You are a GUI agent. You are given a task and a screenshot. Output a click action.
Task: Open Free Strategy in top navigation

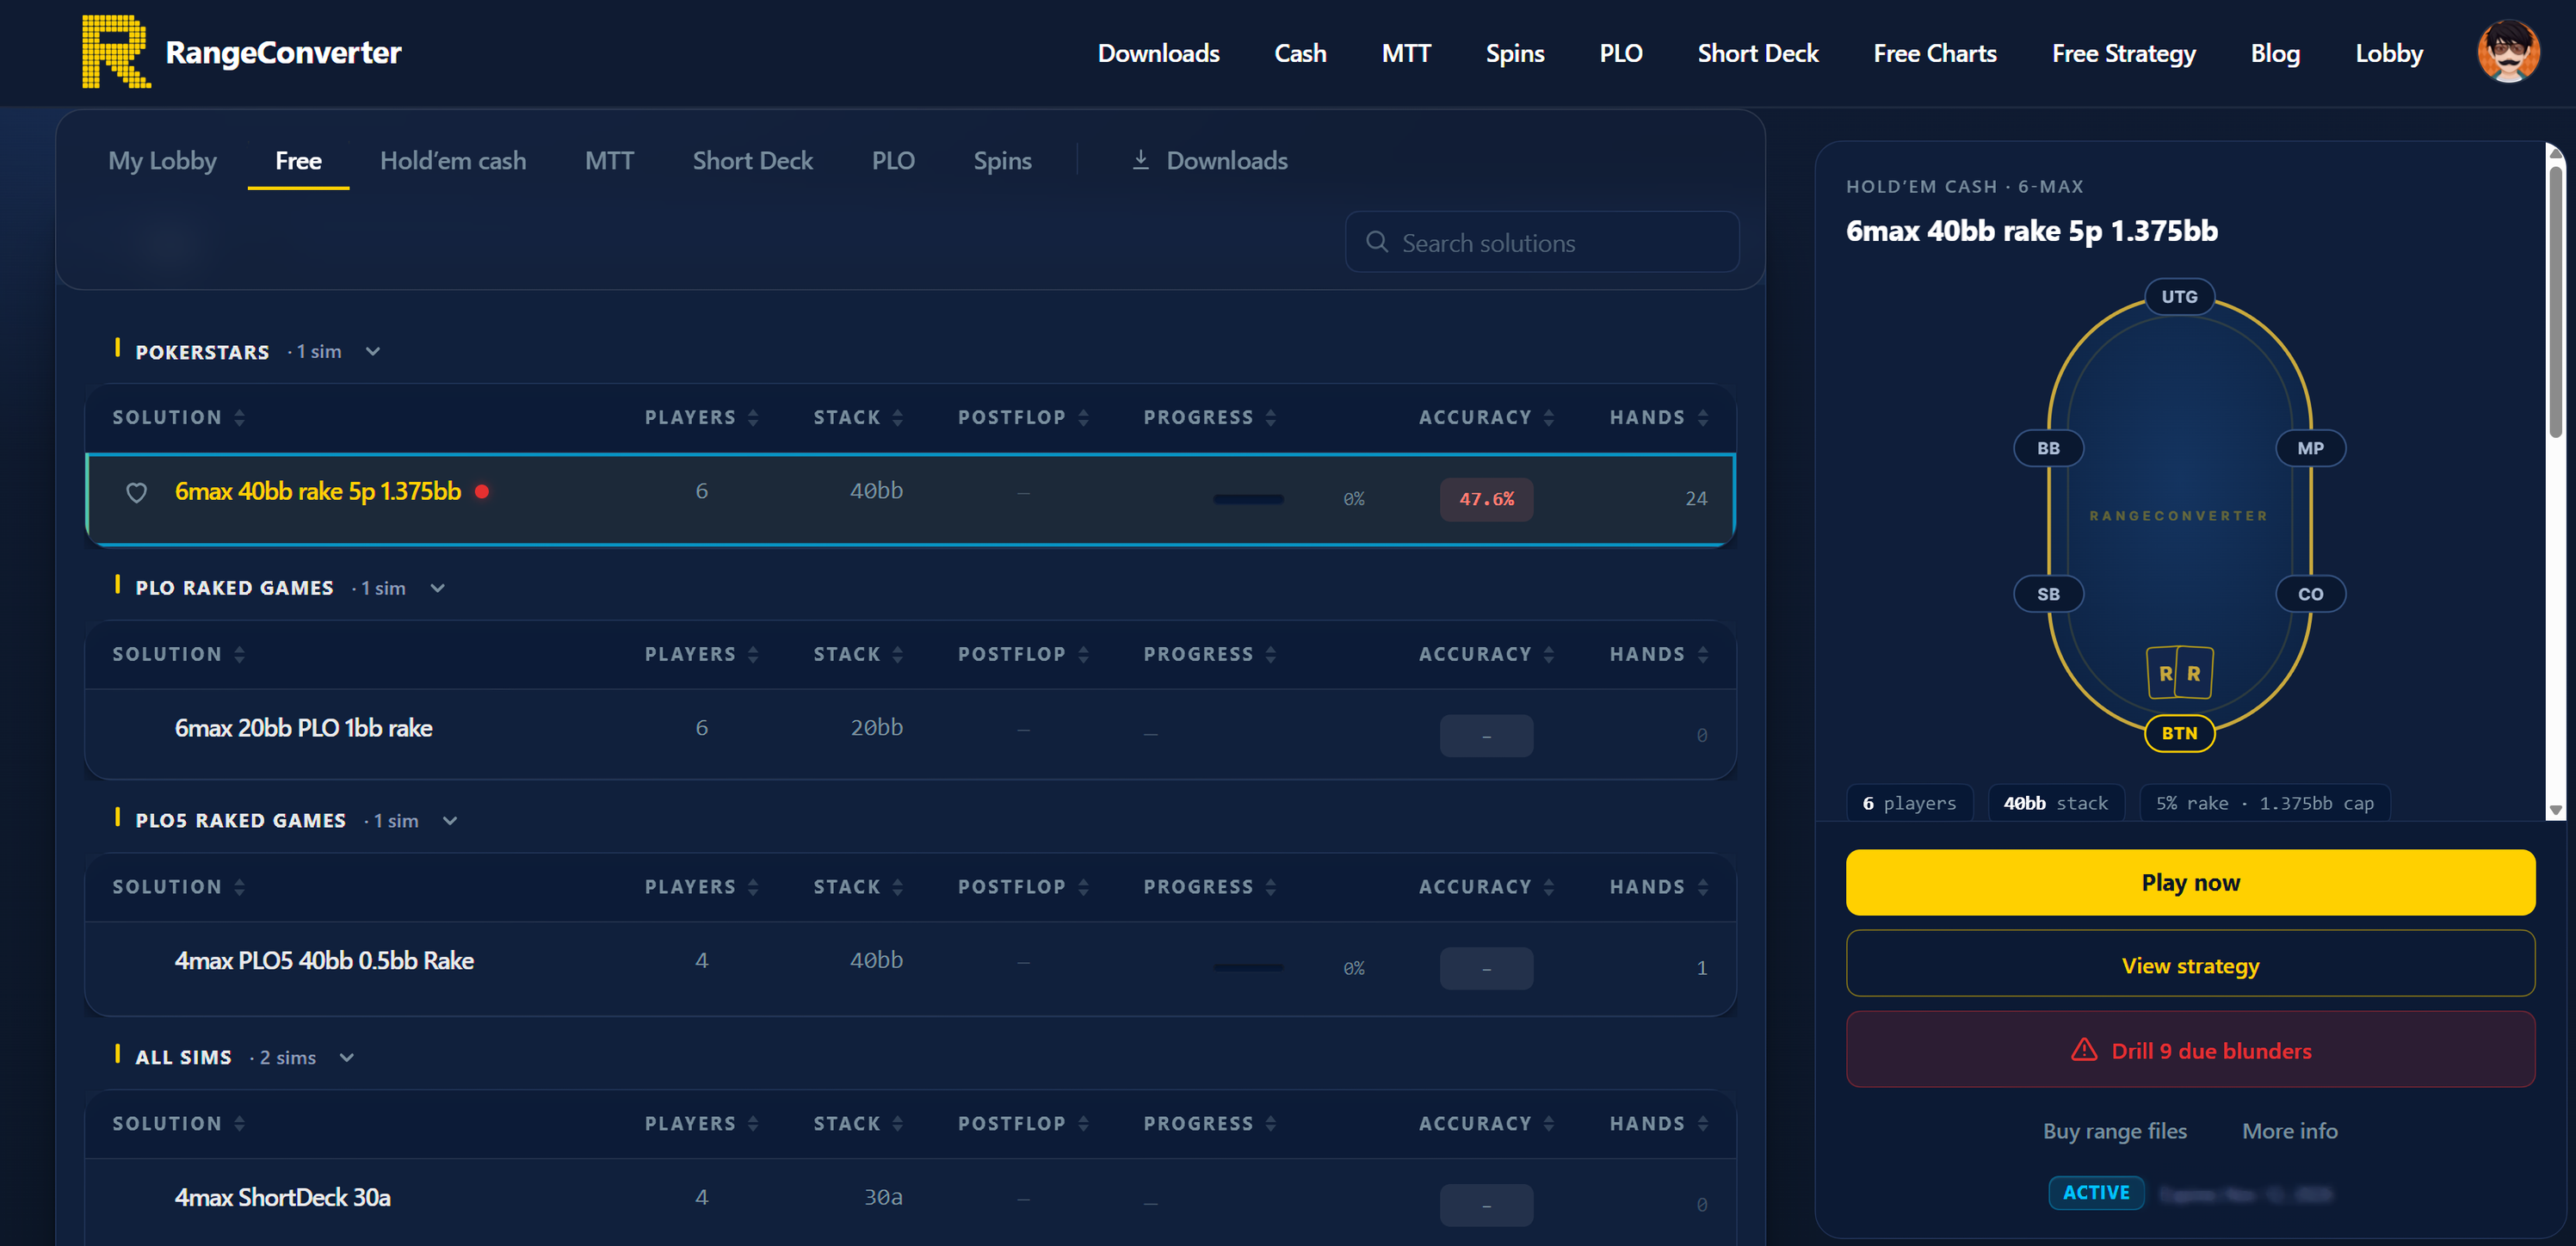coord(2123,53)
